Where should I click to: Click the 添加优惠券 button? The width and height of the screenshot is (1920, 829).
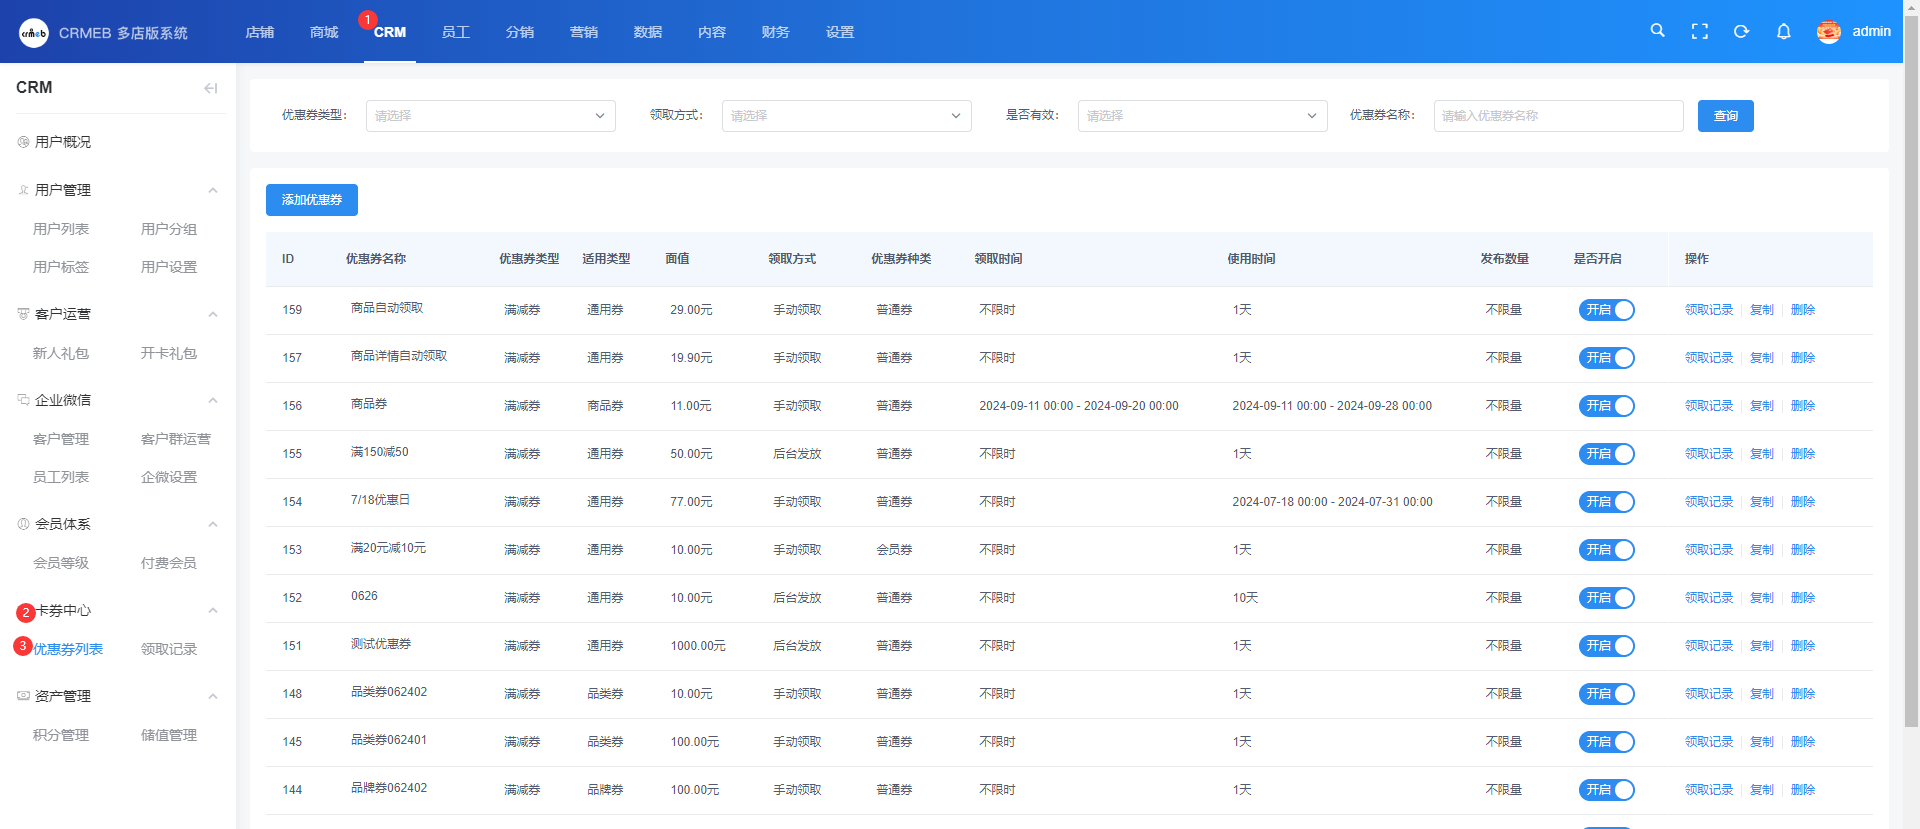click(x=311, y=200)
